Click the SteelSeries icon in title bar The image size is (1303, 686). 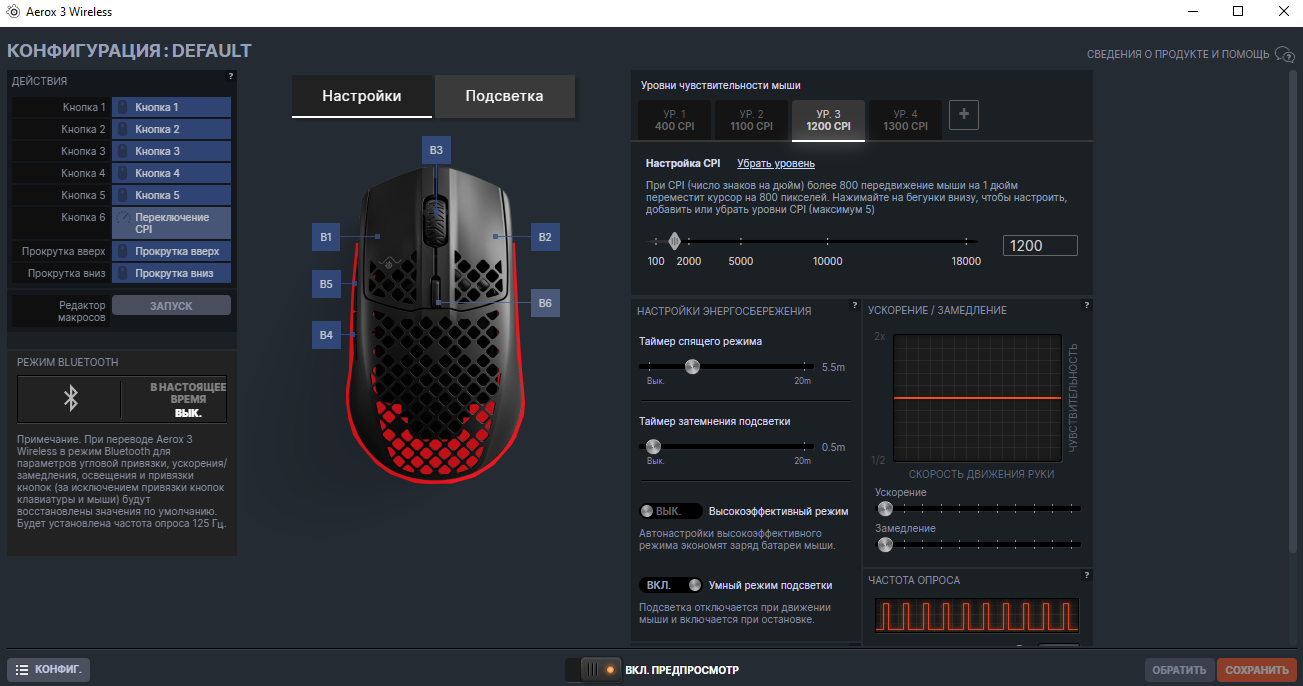[x=11, y=11]
